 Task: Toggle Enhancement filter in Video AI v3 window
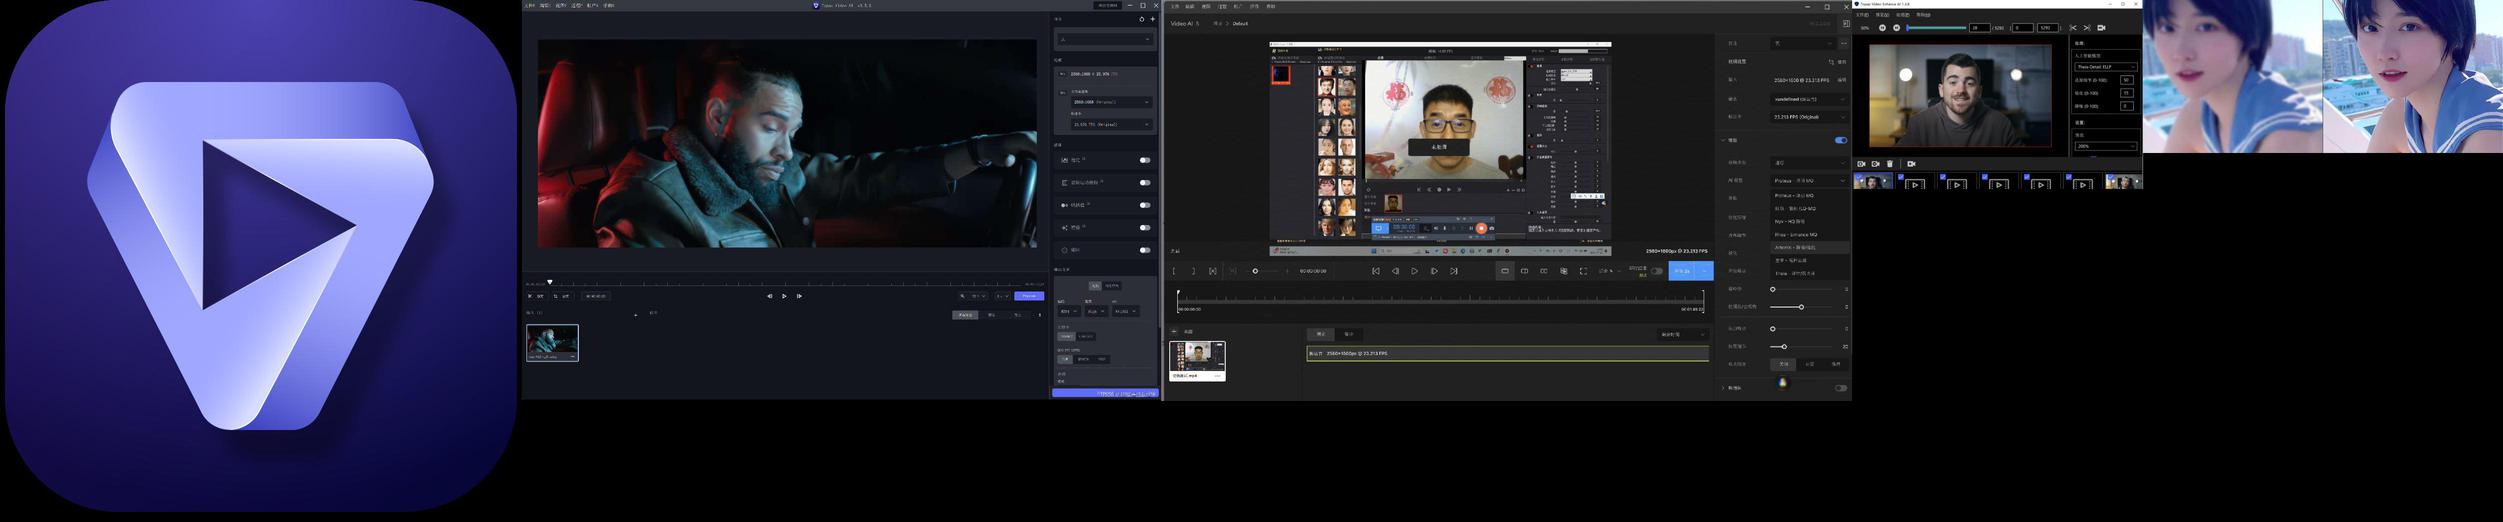point(1145,228)
